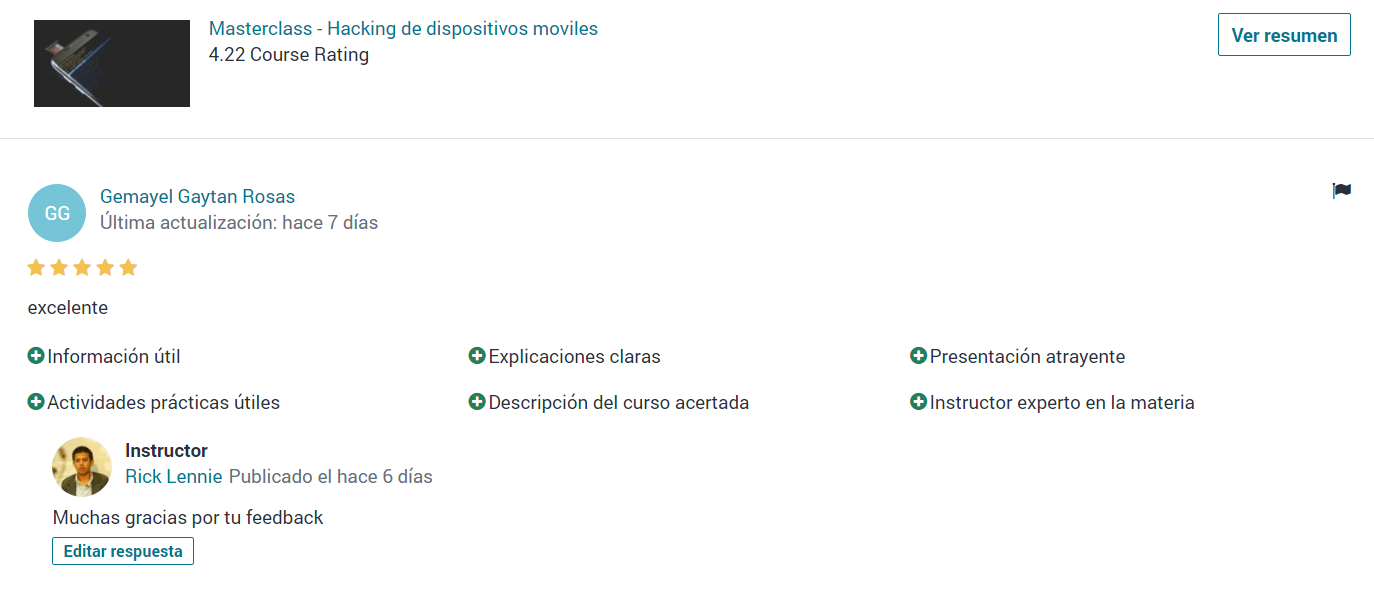Click the plus icon beside Actividades prácticas útiles
The width and height of the screenshot is (1374, 589).
tap(36, 402)
